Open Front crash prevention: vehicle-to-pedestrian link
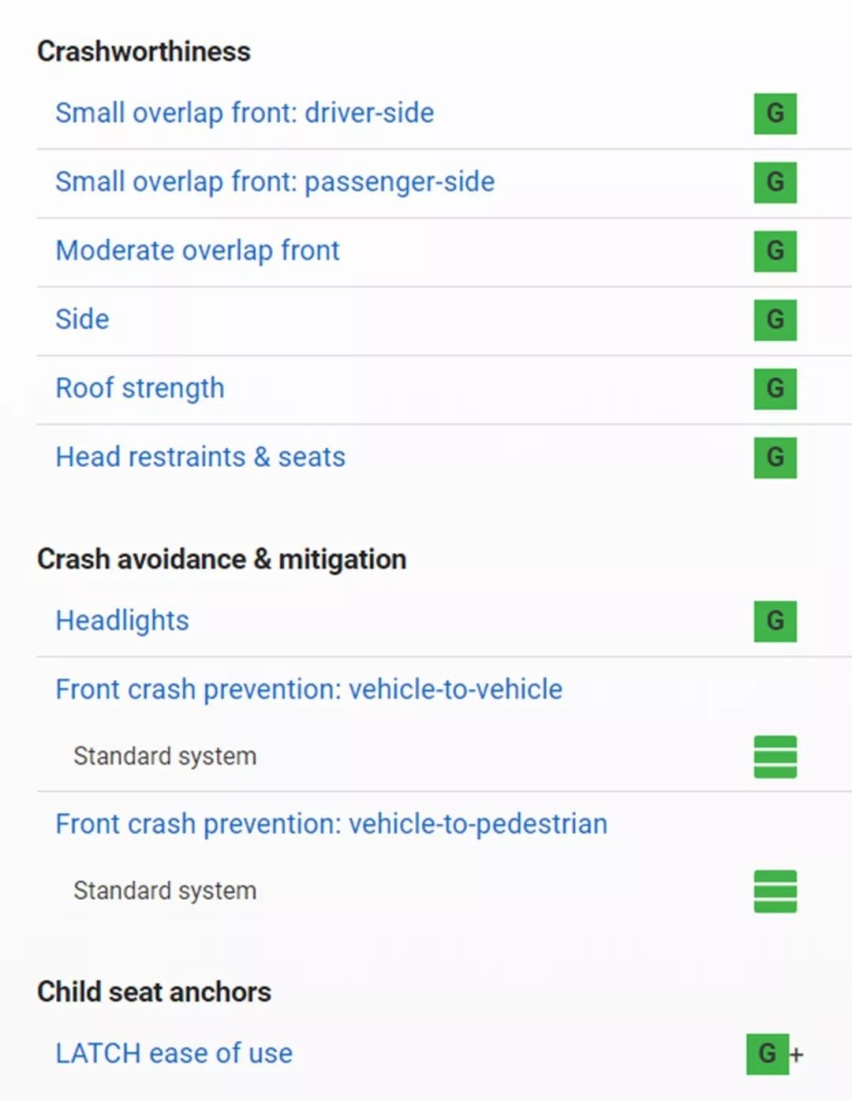Screen dimensions: 852x1101 click(x=332, y=824)
